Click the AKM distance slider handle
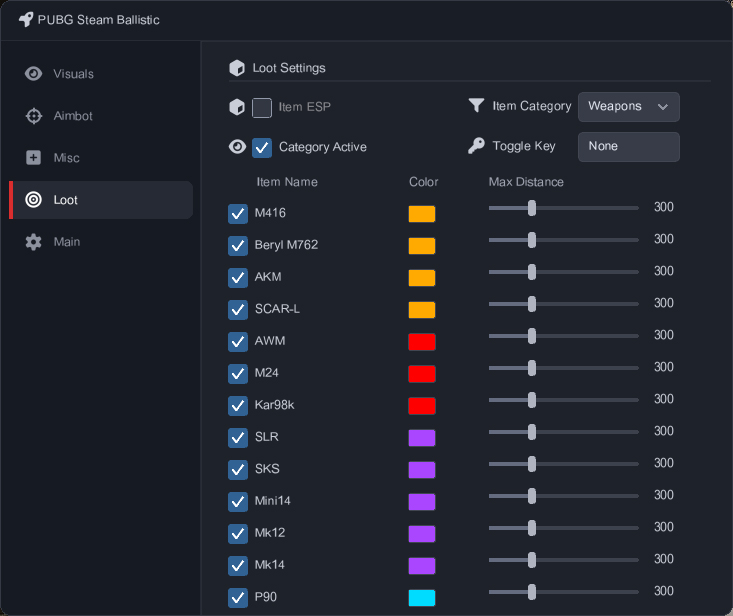 click(x=532, y=272)
